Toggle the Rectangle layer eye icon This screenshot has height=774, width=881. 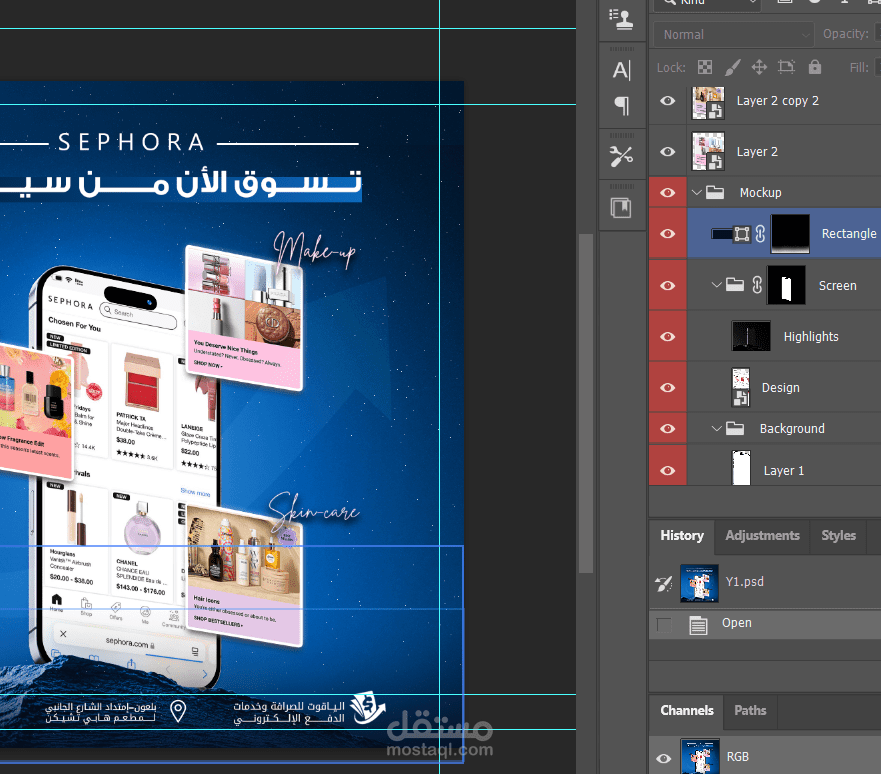pos(667,234)
